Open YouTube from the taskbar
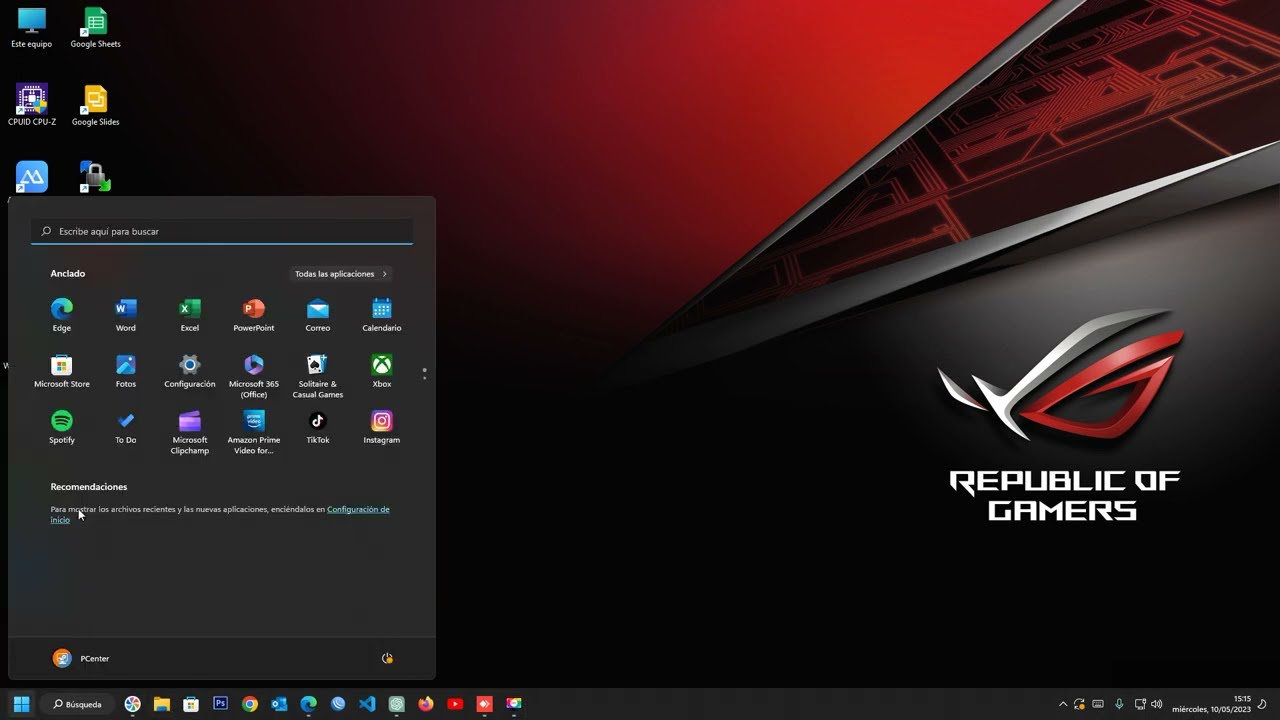The height and width of the screenshot is (720, 1280). click(455, 704)
